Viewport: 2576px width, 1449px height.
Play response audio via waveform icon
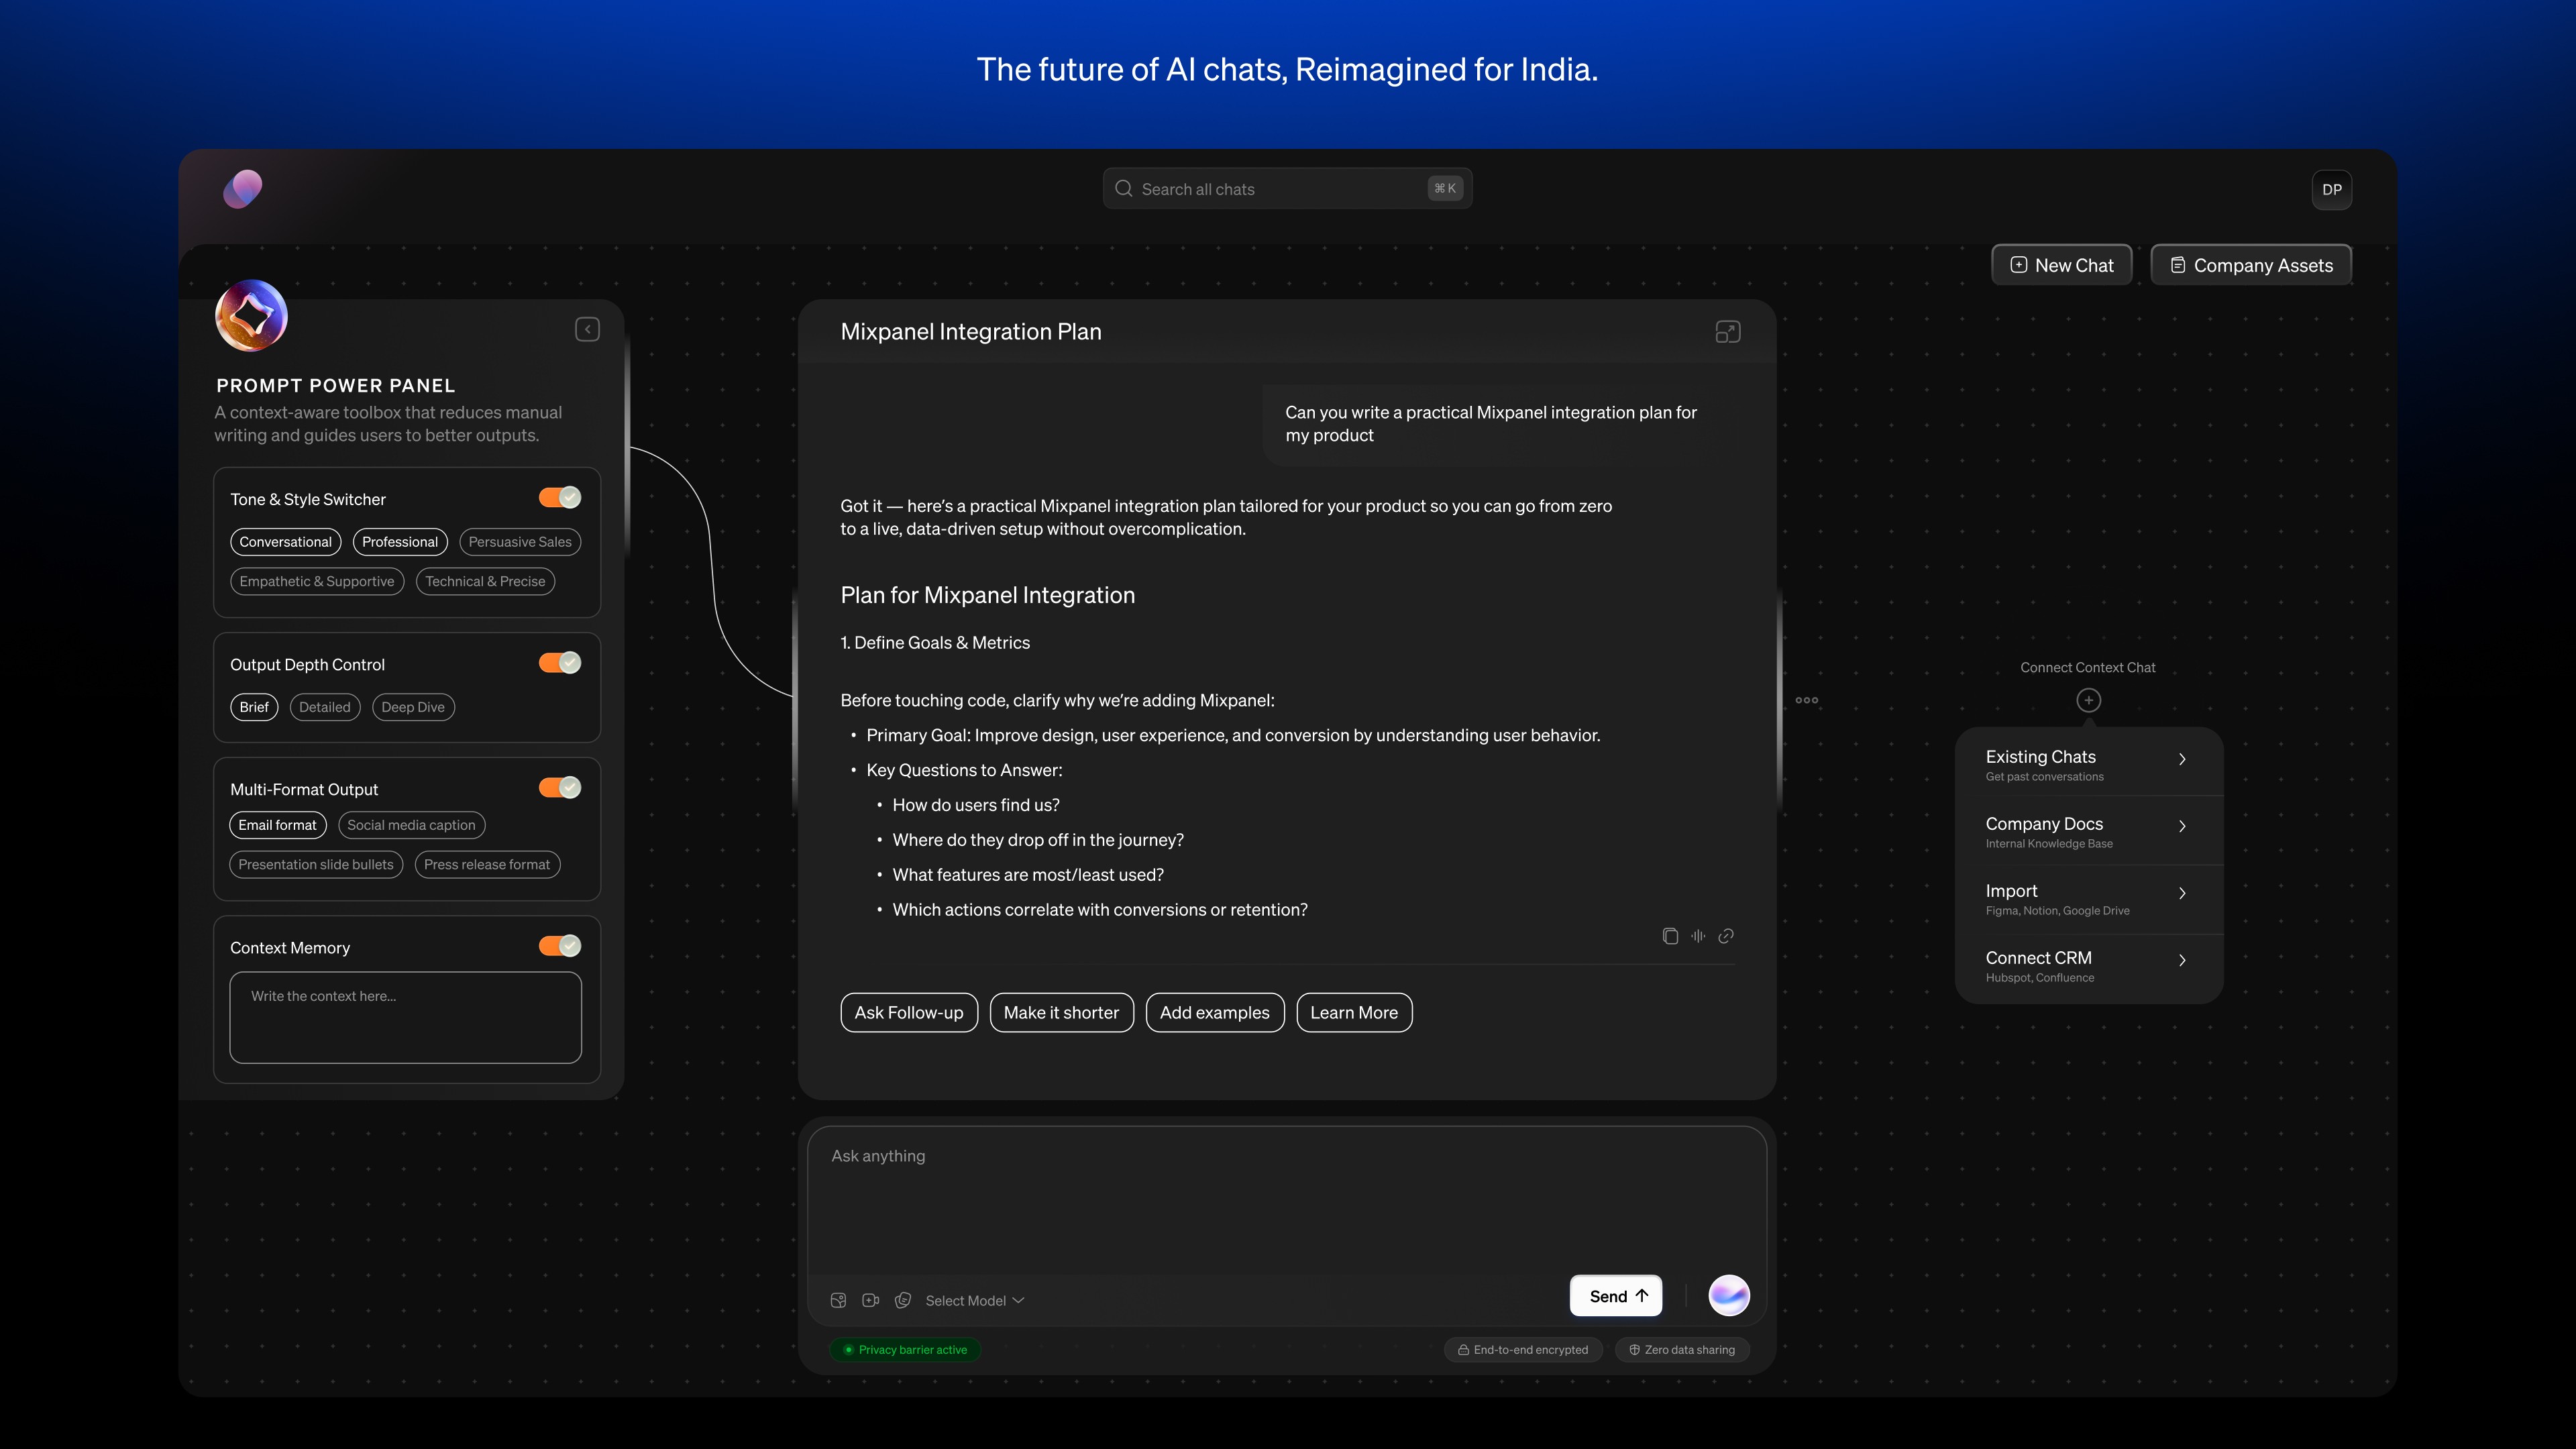(x=1698, y=936)
